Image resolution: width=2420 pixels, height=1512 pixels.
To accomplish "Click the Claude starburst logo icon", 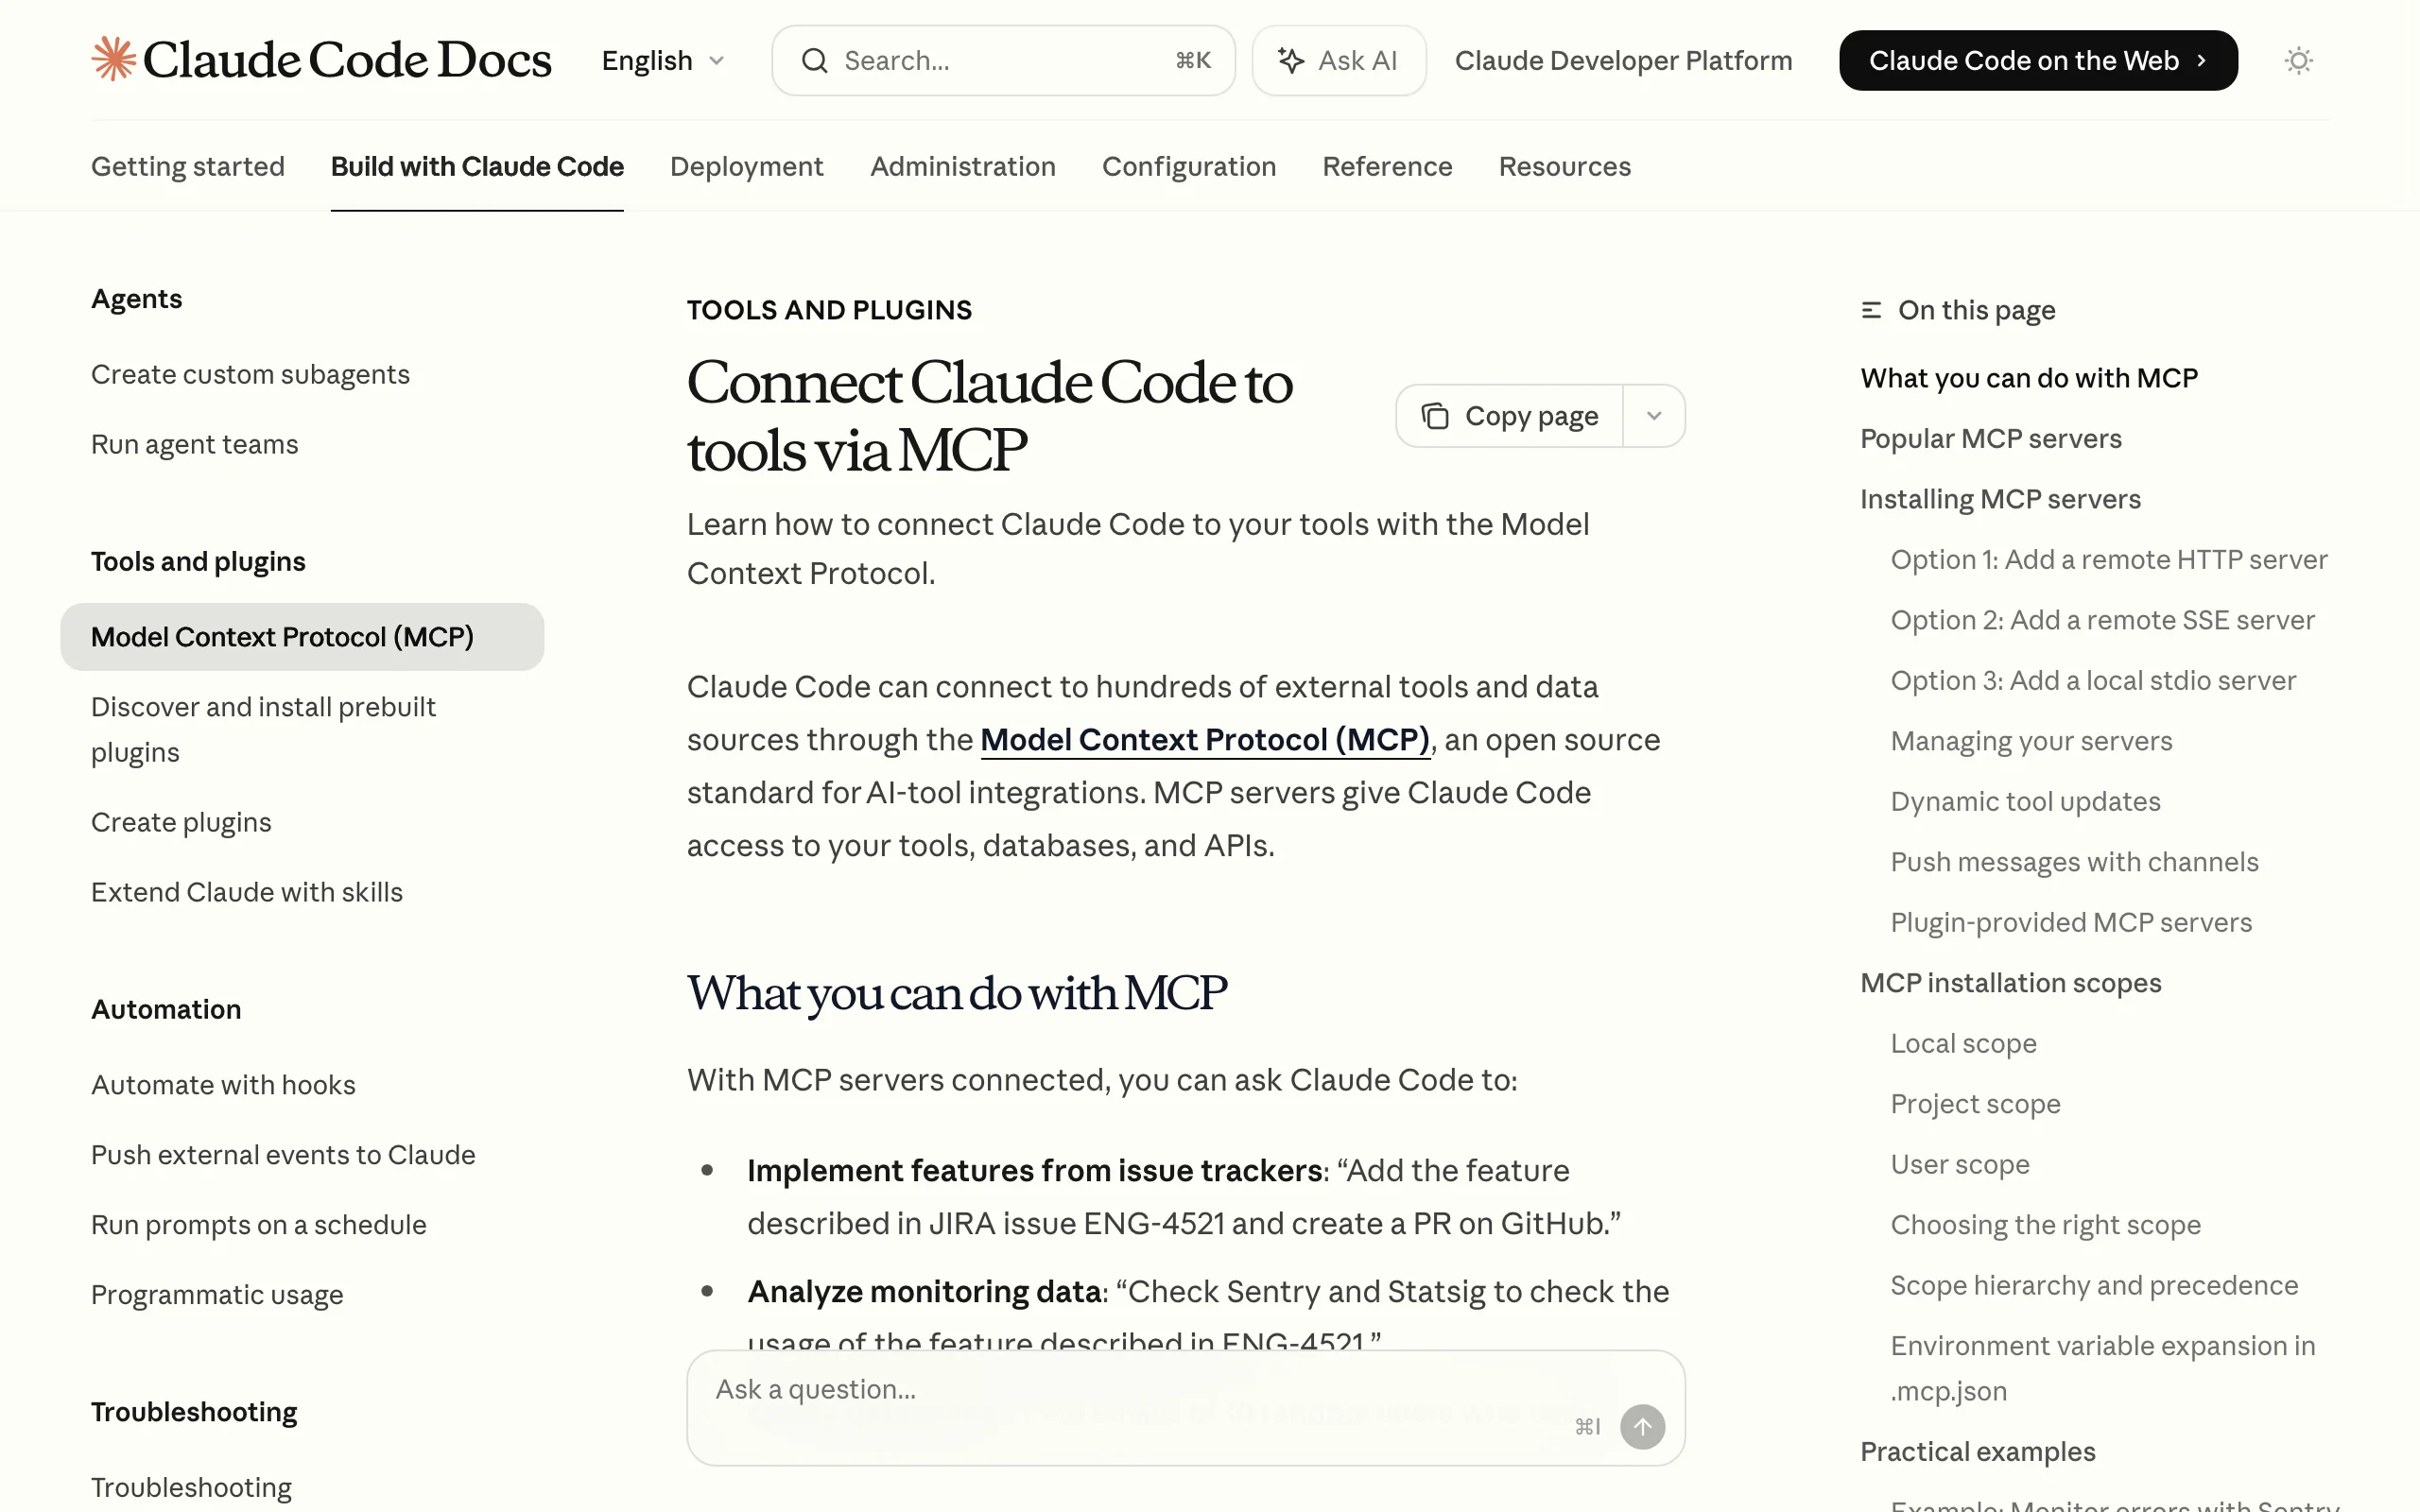I will point(114,59).
